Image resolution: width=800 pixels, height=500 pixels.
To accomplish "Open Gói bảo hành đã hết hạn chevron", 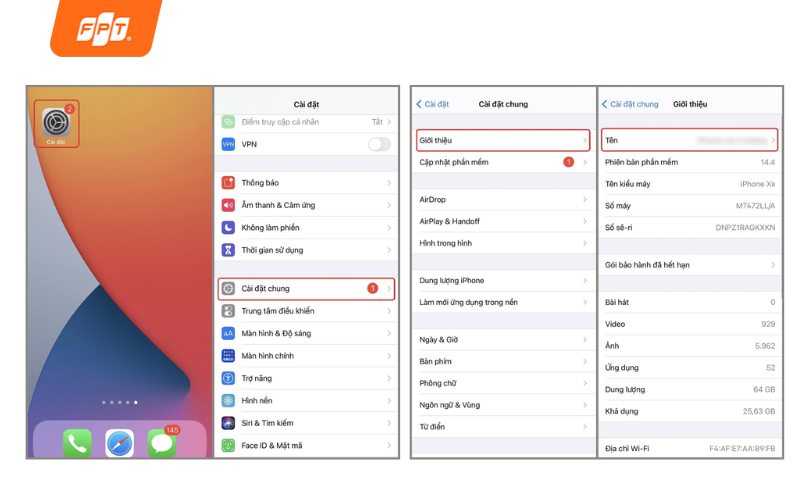I will pyautogui.click(x=773, y=265).
